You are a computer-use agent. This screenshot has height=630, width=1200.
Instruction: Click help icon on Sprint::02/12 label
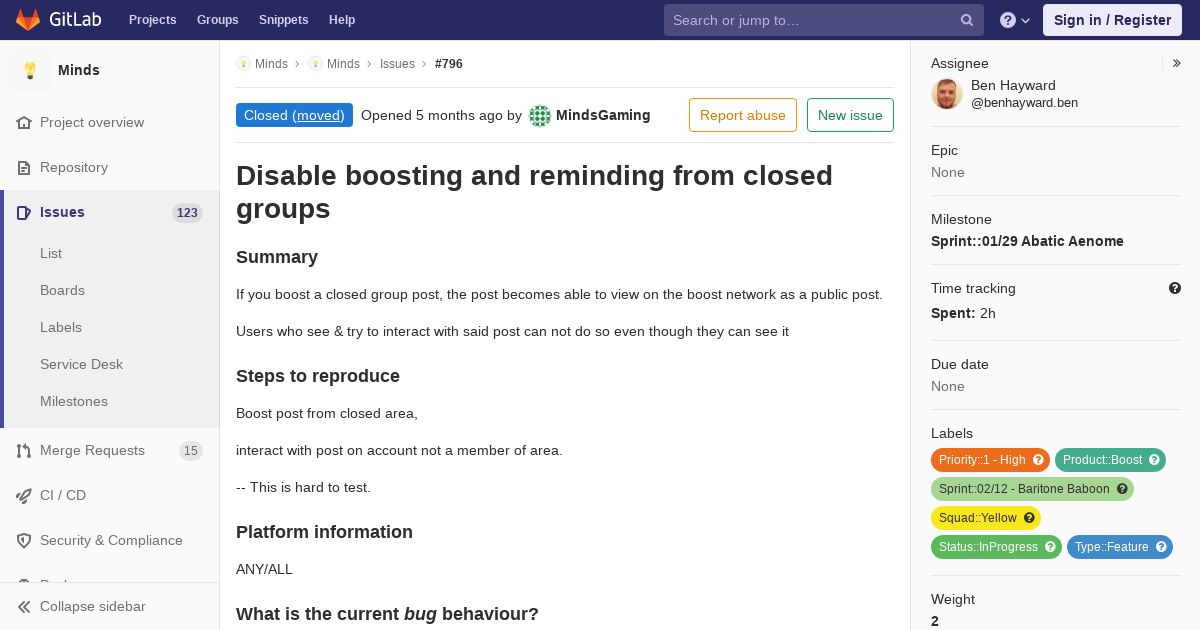pyautogui.click(x=1122, y=489)
